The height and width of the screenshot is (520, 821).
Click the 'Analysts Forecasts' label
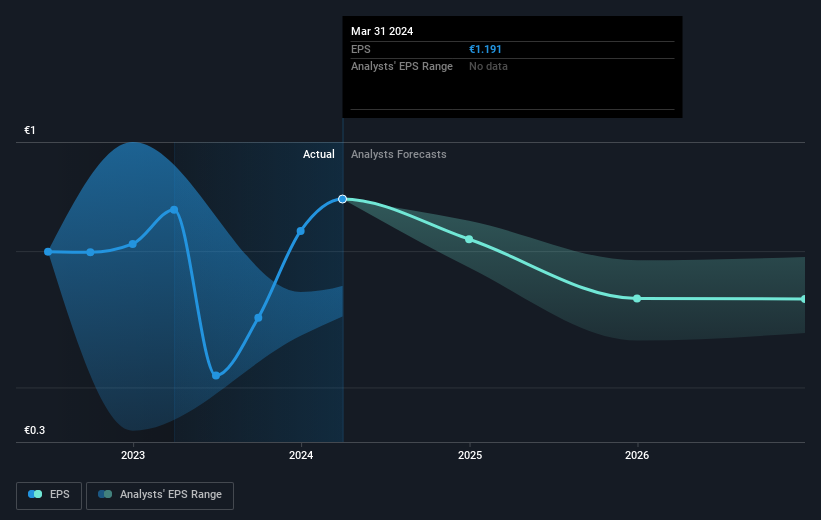pos(398,154)
